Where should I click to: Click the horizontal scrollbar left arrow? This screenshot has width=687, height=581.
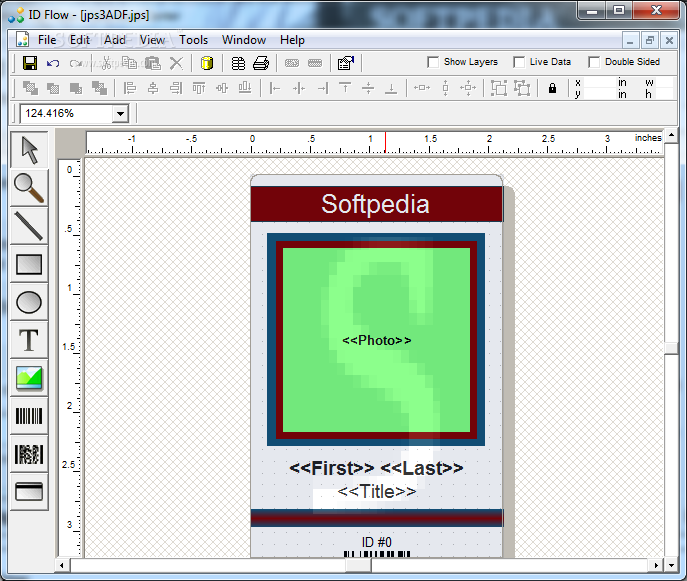pos(61,565)
